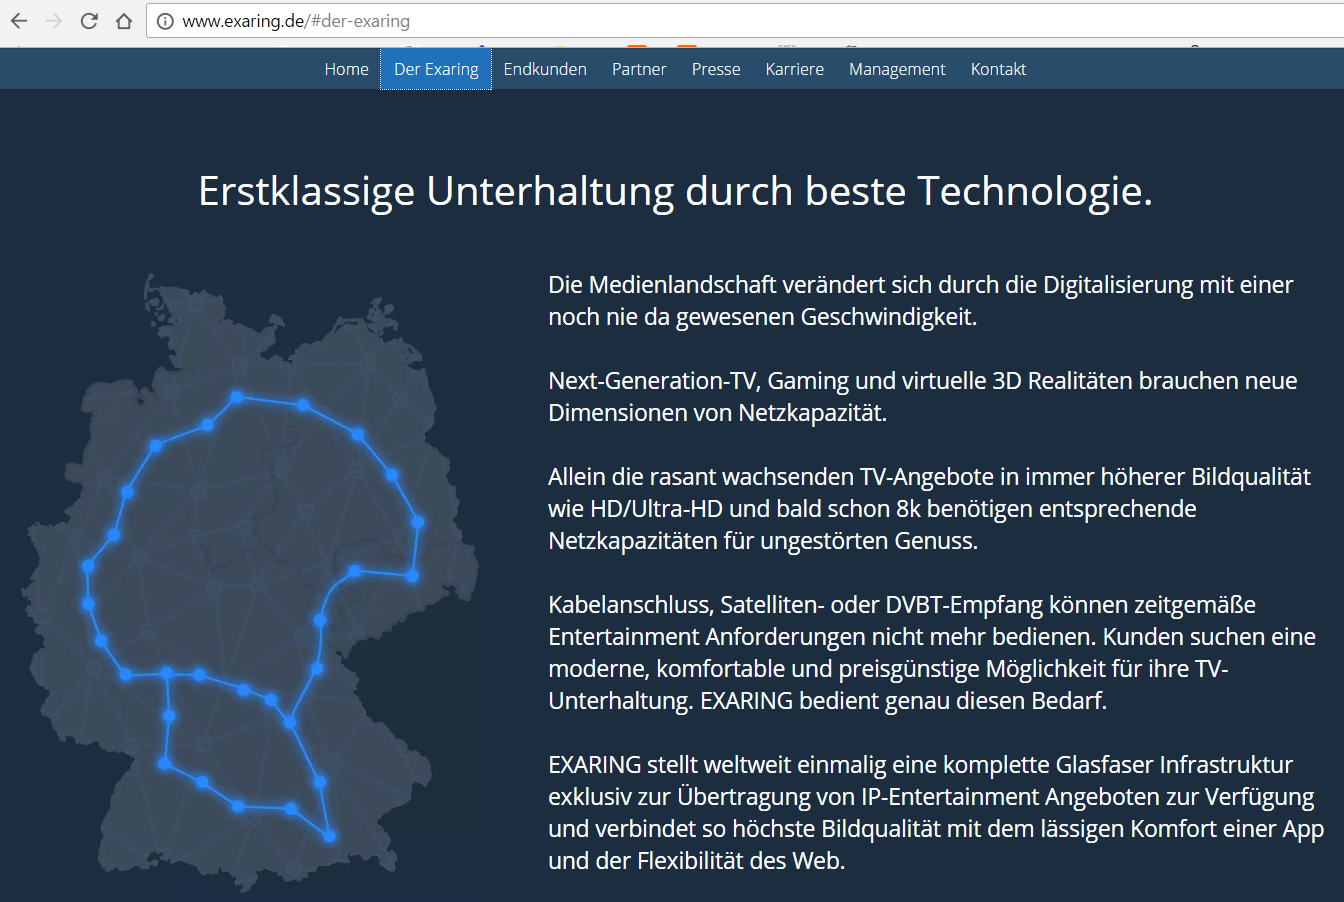Click the headline Erstklassige Unterhaltung durch beste Technologie
This screenshot has width=1344, height=902.
676,191
